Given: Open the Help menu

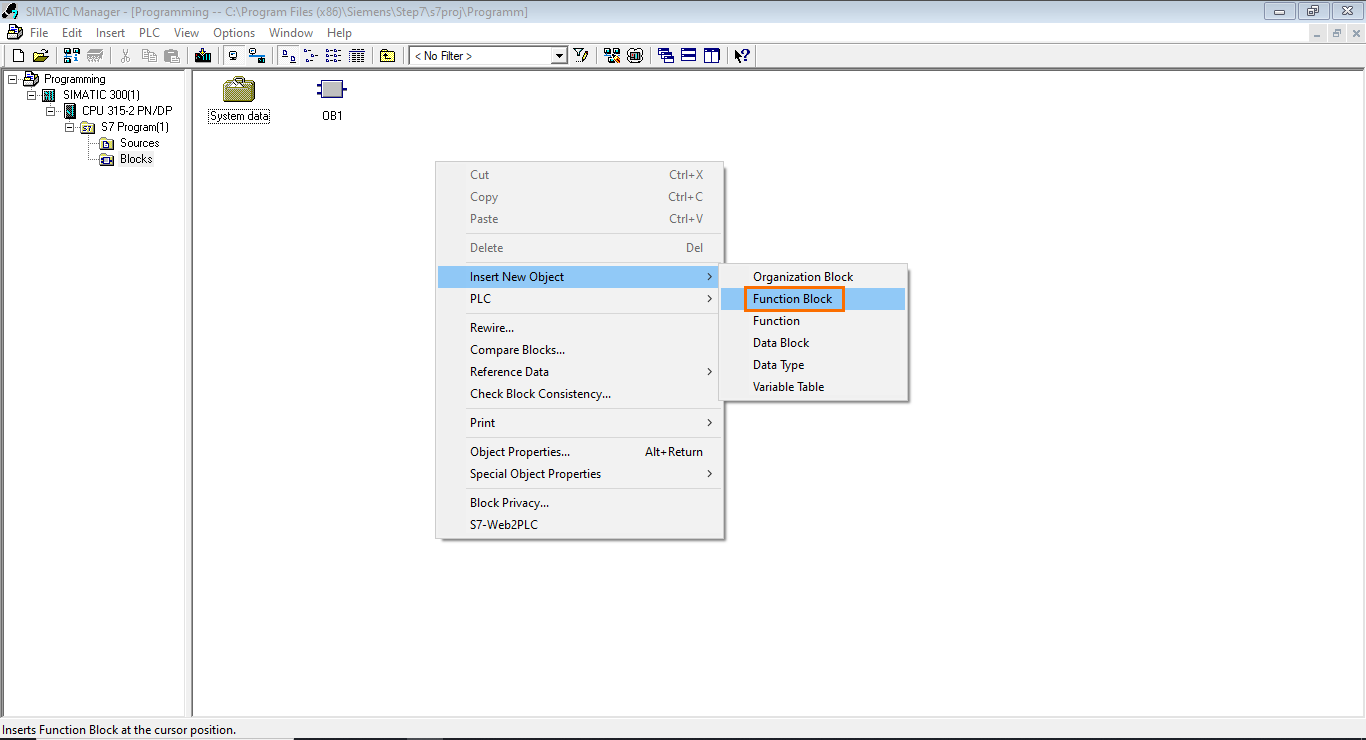Looking at the screenshot, I should 340,33.
